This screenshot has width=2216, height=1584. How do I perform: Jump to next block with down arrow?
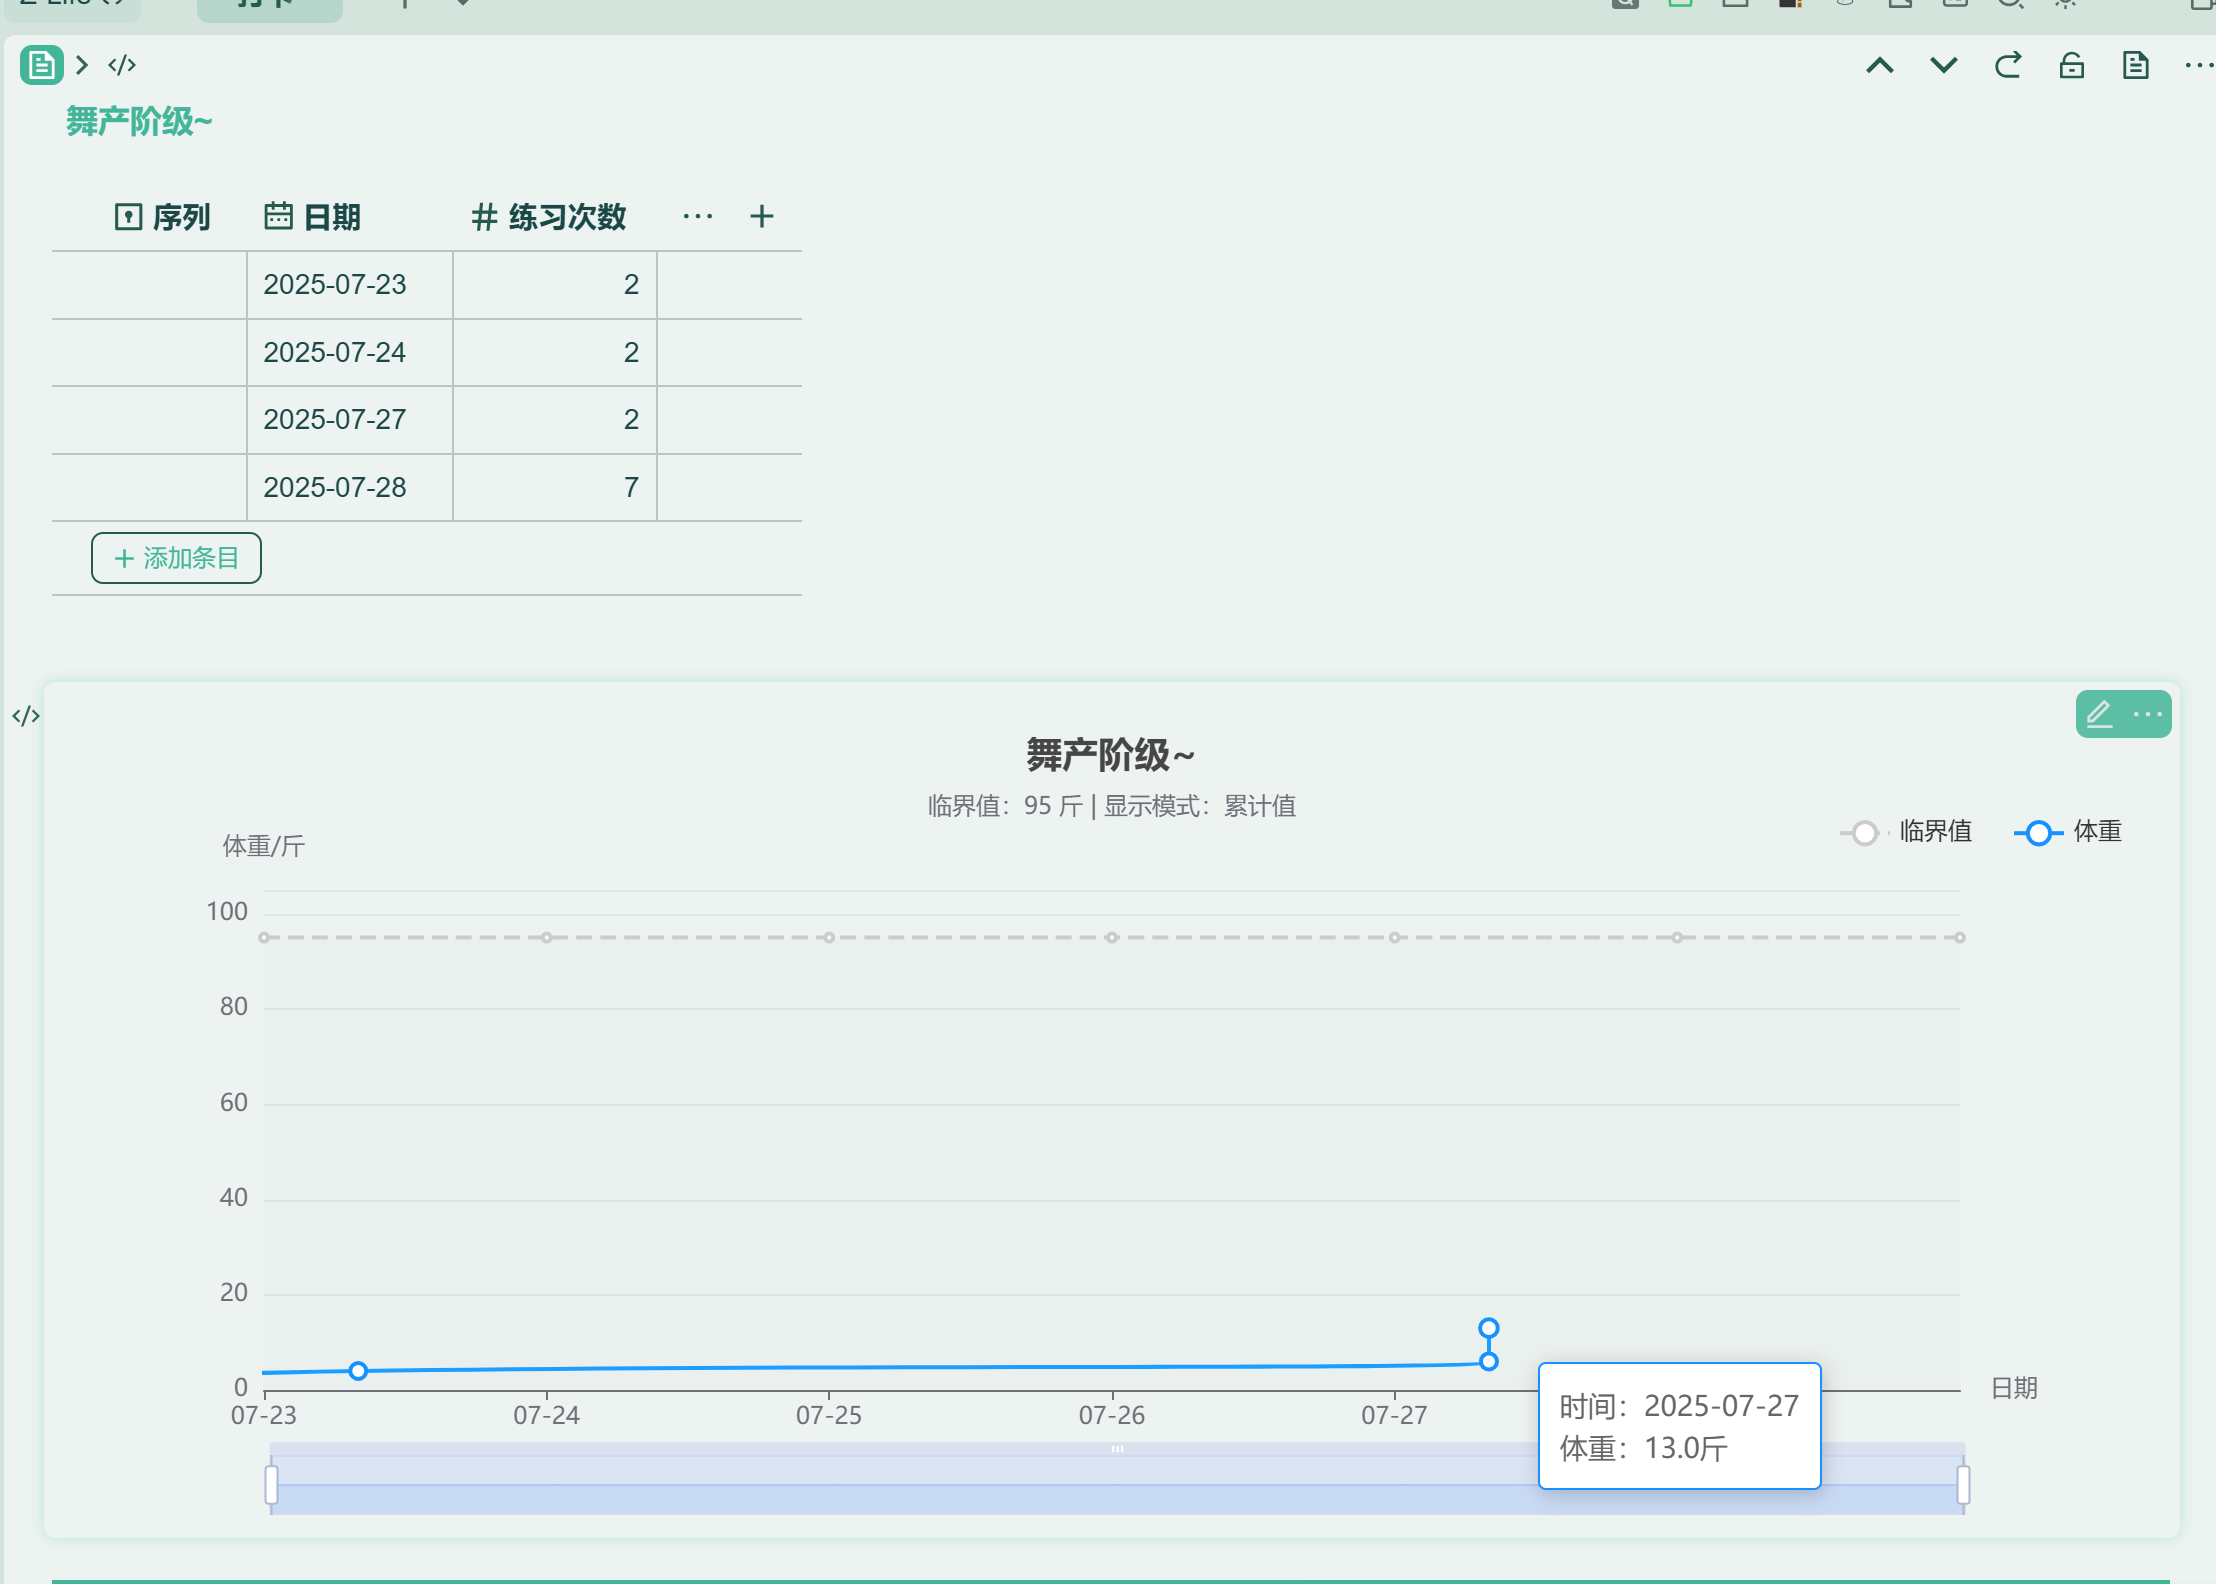[x=1943, y=66]
